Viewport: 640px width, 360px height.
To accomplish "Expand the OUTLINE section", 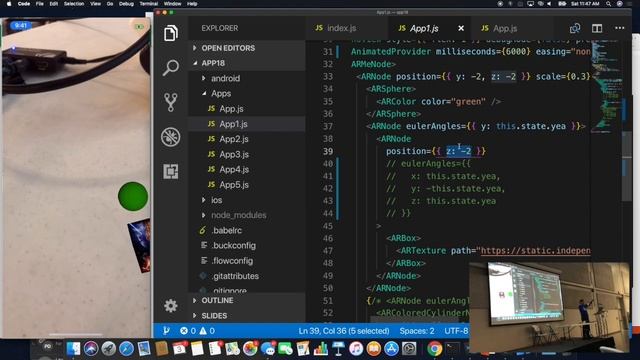I will click(247, 300).
